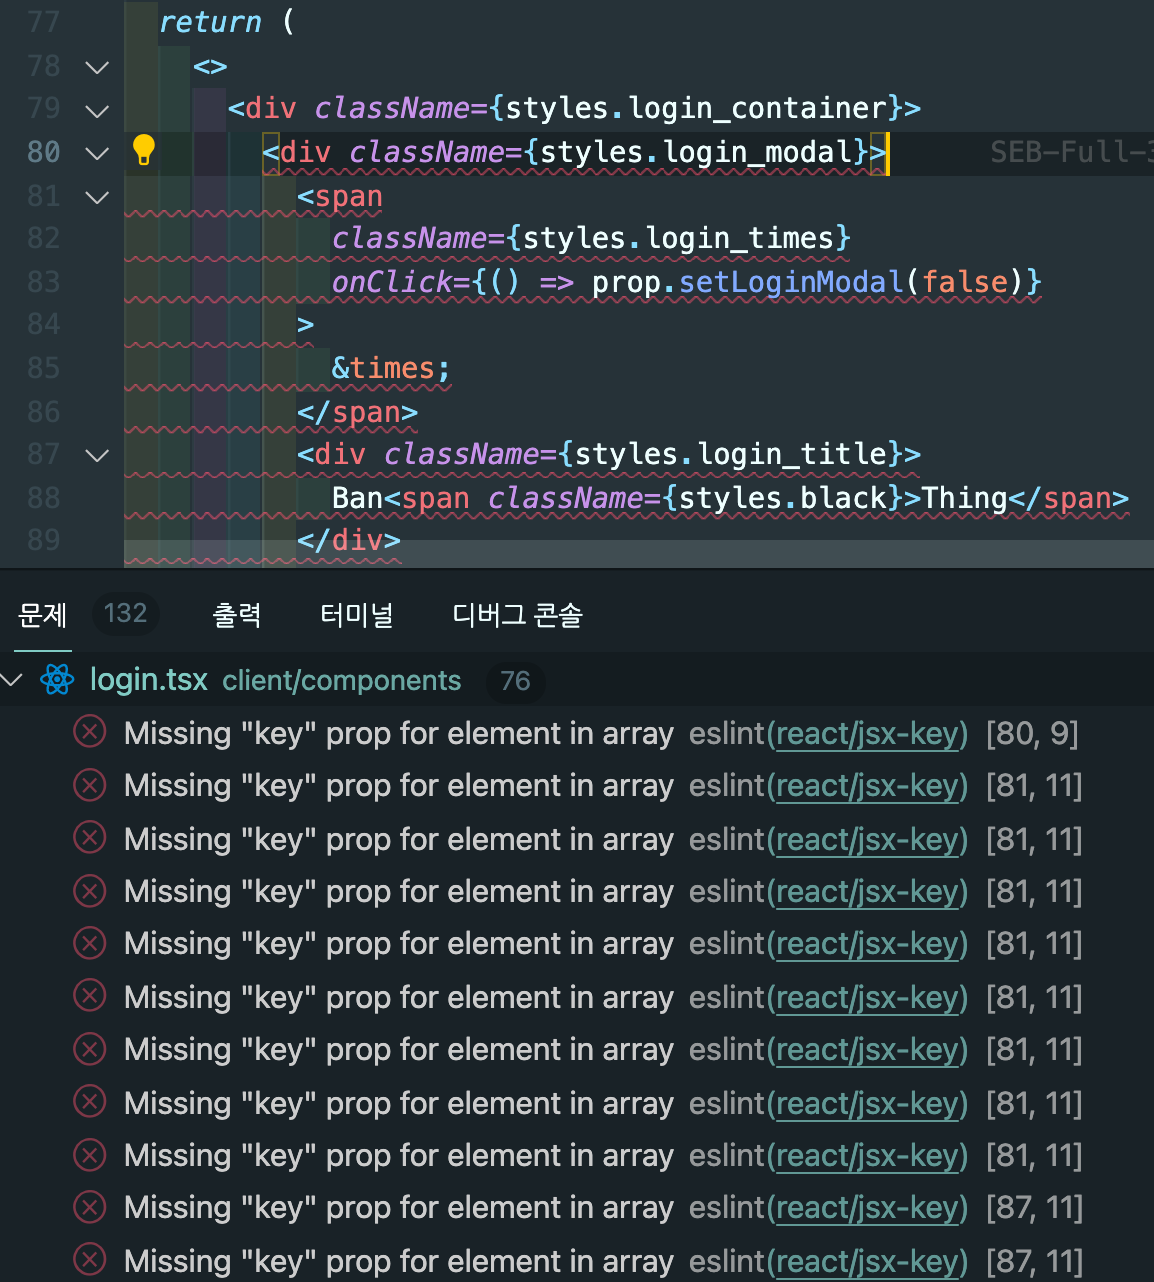Click the yellow lightbulb quick-fix icon
Image resolution: width=1154 pixels, height=1282 pixels.
tap(144, 150)
